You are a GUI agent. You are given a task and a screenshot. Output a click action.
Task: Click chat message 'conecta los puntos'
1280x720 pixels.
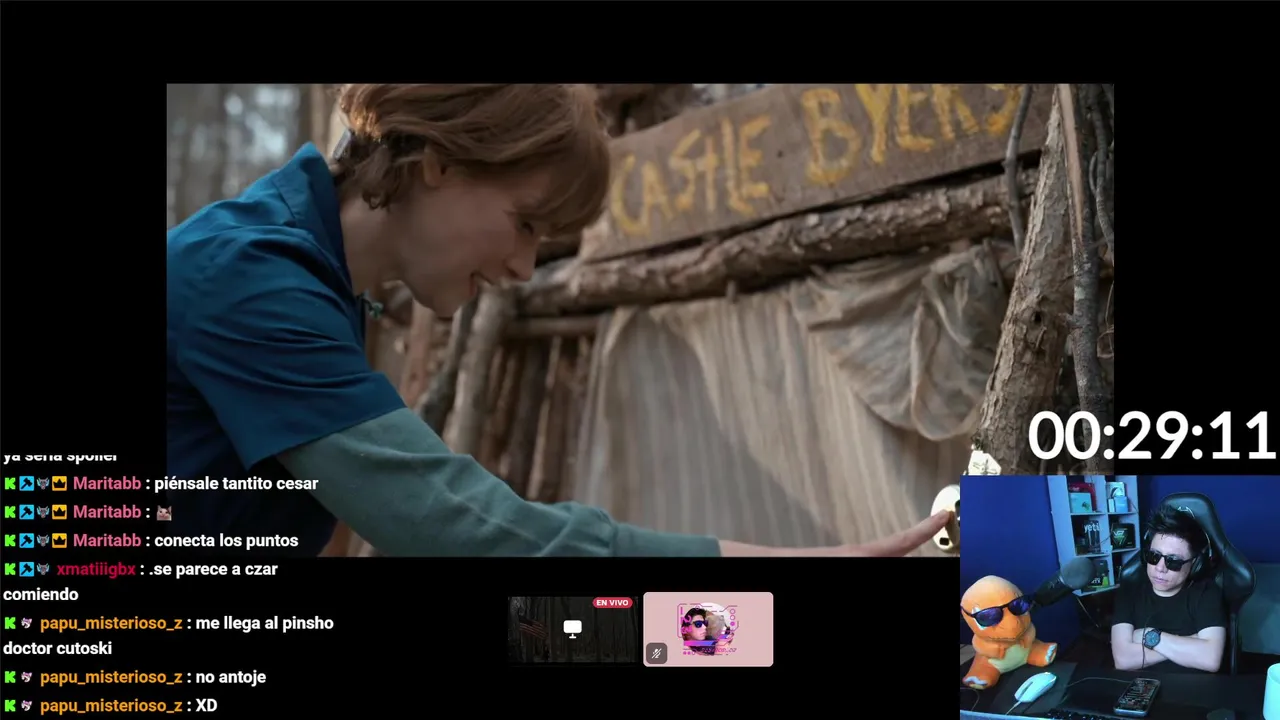(x=226, y=541)
